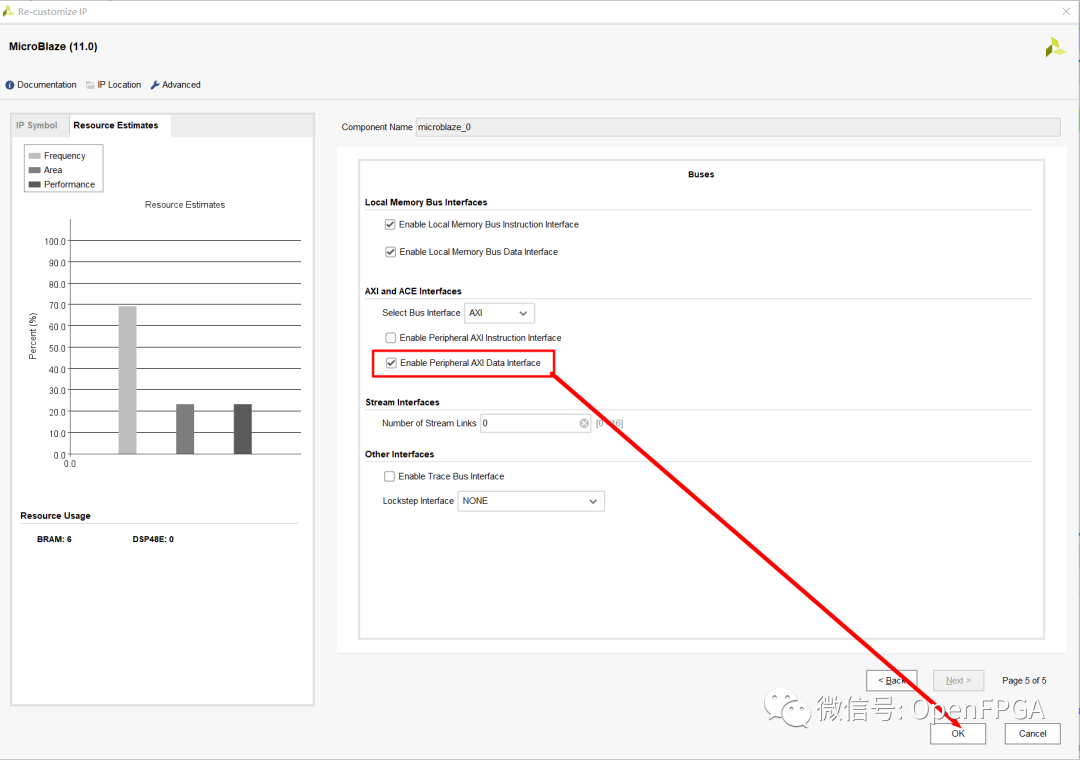Screen dimensions: 1080x760
Task: Click the 'MicroBlaze (11.0)' heading
Action: (53, 46)
